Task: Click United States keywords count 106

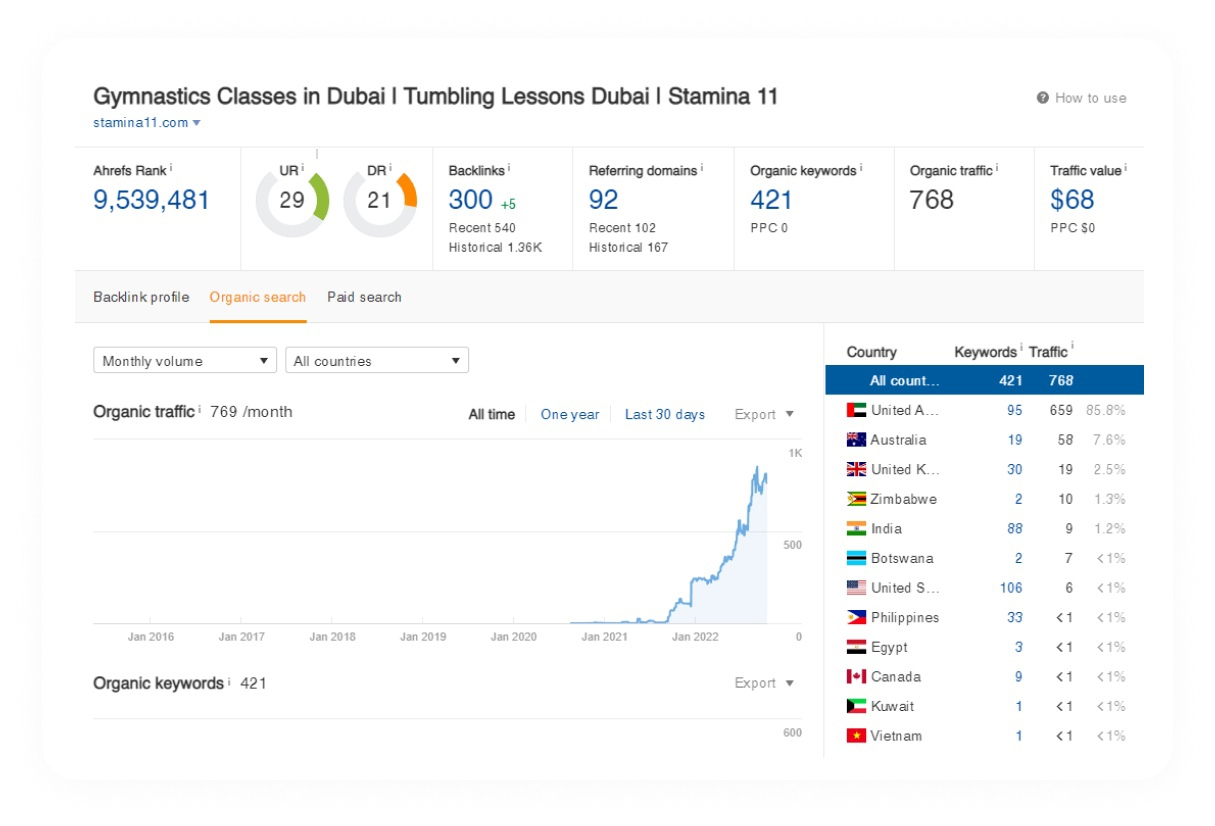Action: point(1011,588)
